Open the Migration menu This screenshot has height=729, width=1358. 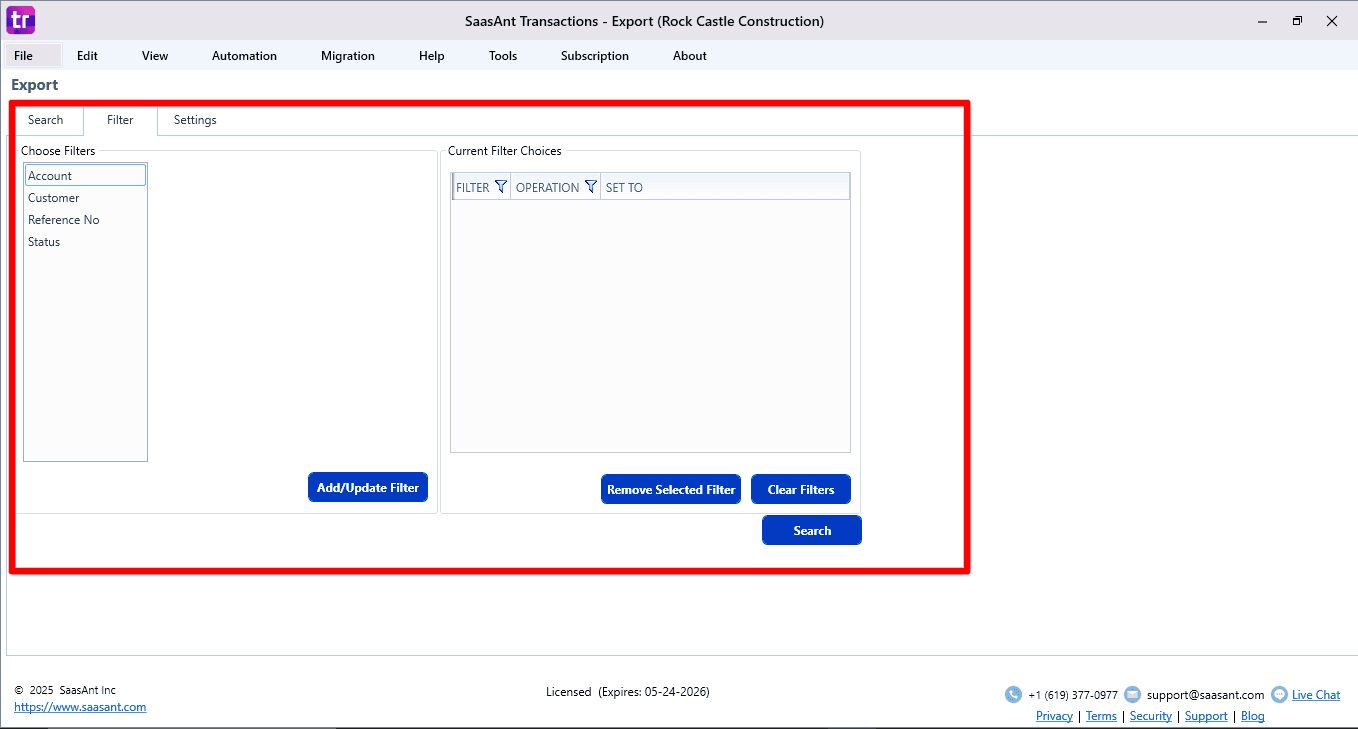(347, 56)
